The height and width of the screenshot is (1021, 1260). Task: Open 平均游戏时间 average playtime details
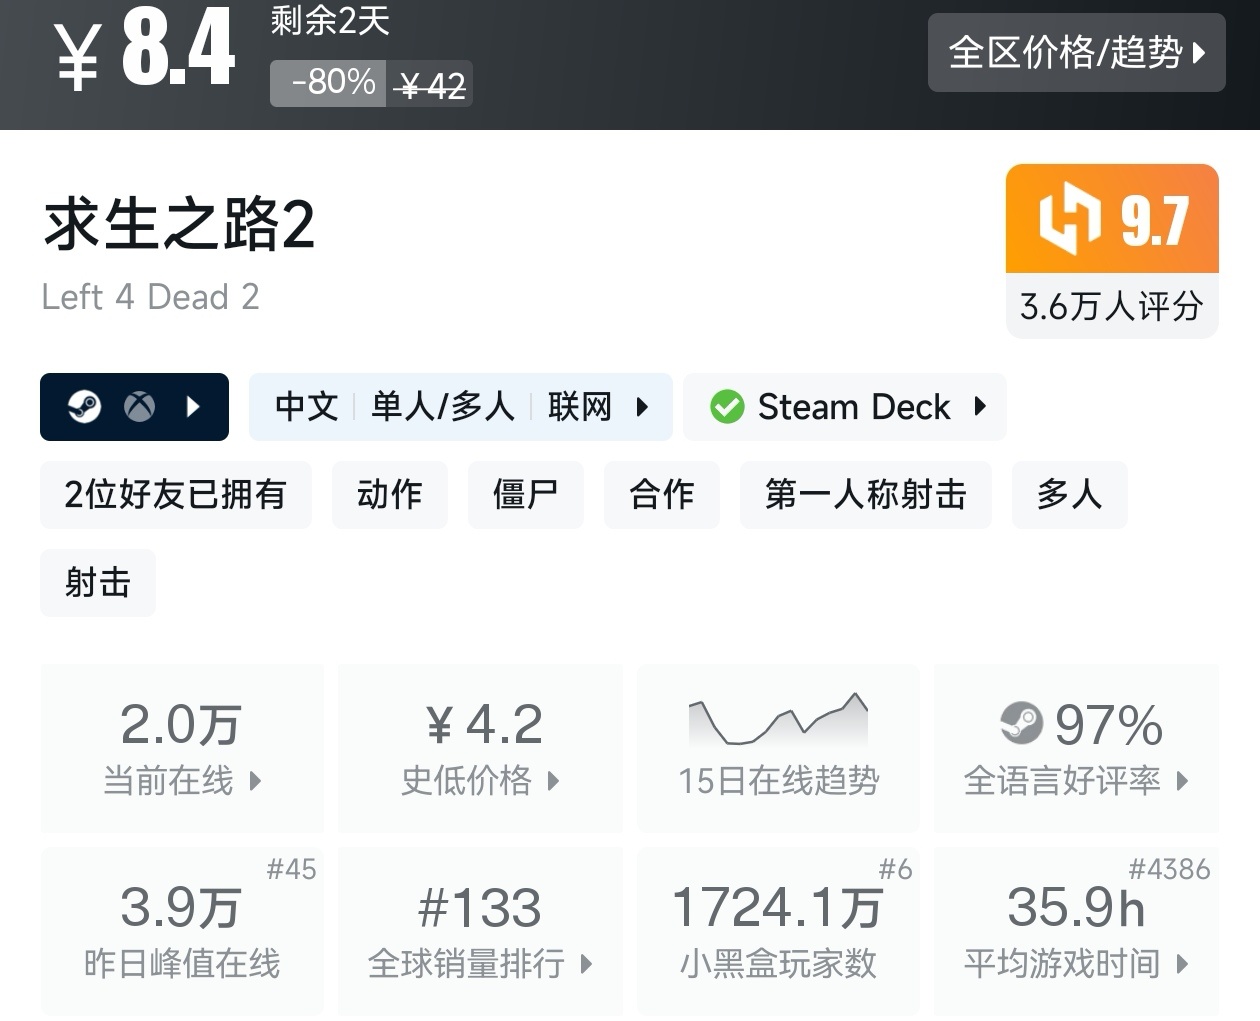click(x=1075, y=931)
